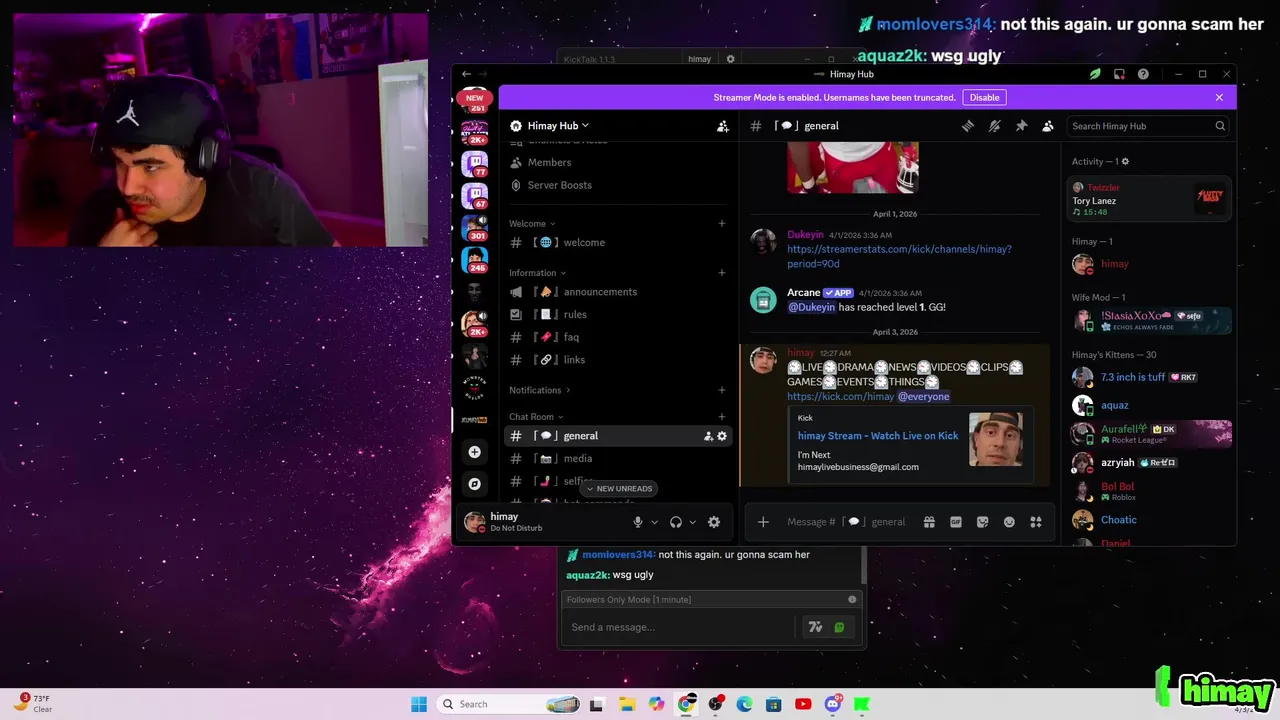This screenshot has height=720, width=1280.
Task: Click Followers Only Mode info icon
Action: (852, 599)
